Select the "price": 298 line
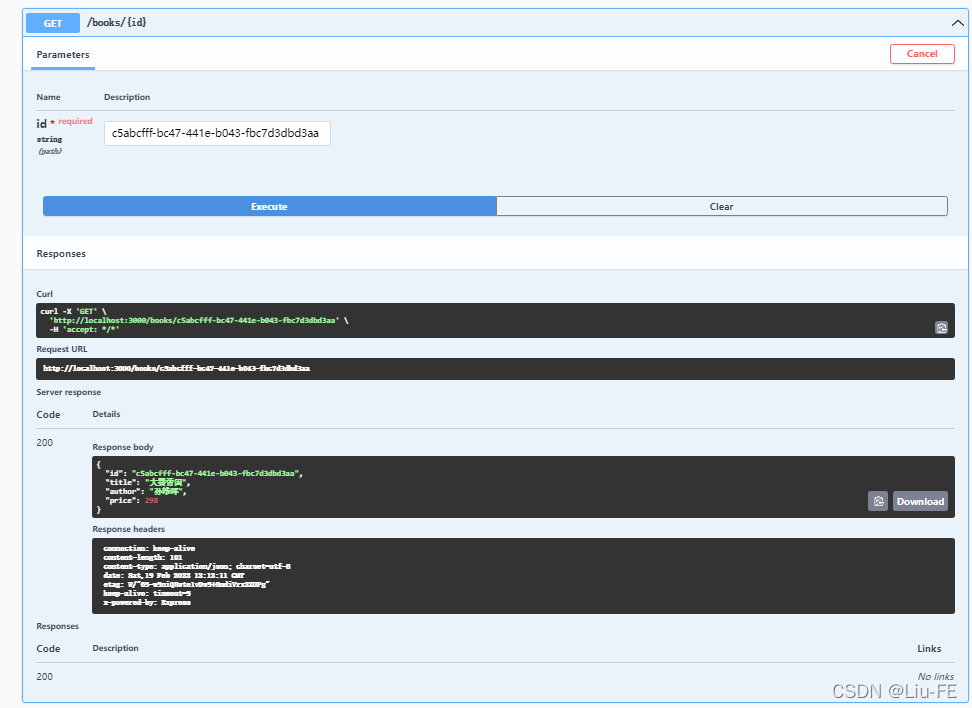The height and width of the screenshot is (708, 972). pyautogui.click(x=131, y=500)
